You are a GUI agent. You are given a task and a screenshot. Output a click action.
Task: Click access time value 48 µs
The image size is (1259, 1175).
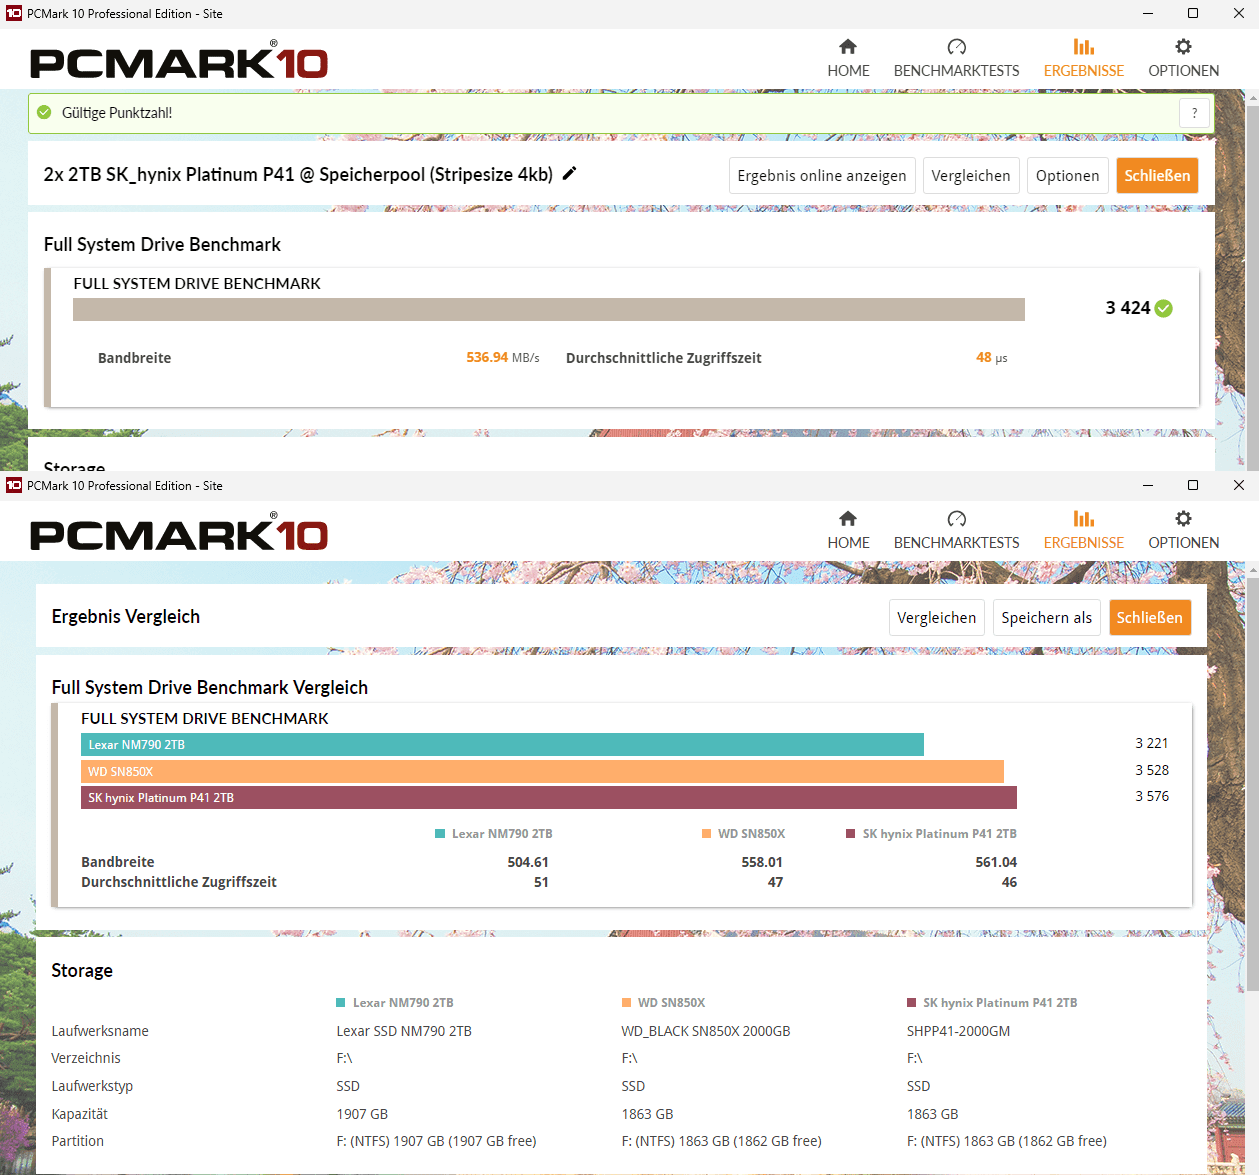(x=992, y=357)
